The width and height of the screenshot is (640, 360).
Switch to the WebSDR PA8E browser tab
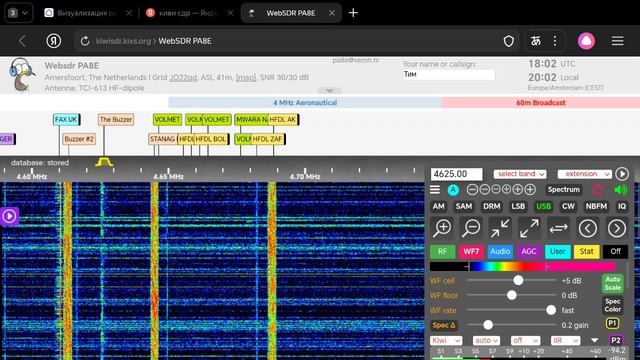click(x=291, y=13)
